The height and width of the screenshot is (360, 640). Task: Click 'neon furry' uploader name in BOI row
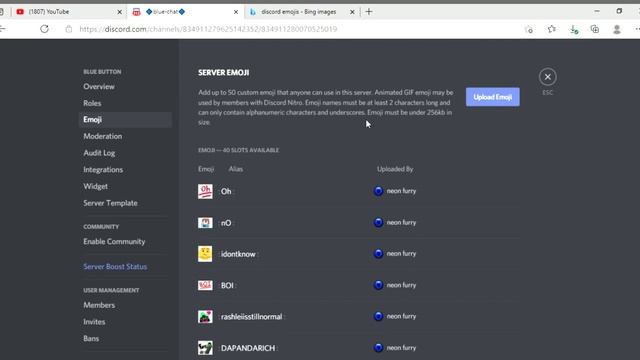click(401, 285)
